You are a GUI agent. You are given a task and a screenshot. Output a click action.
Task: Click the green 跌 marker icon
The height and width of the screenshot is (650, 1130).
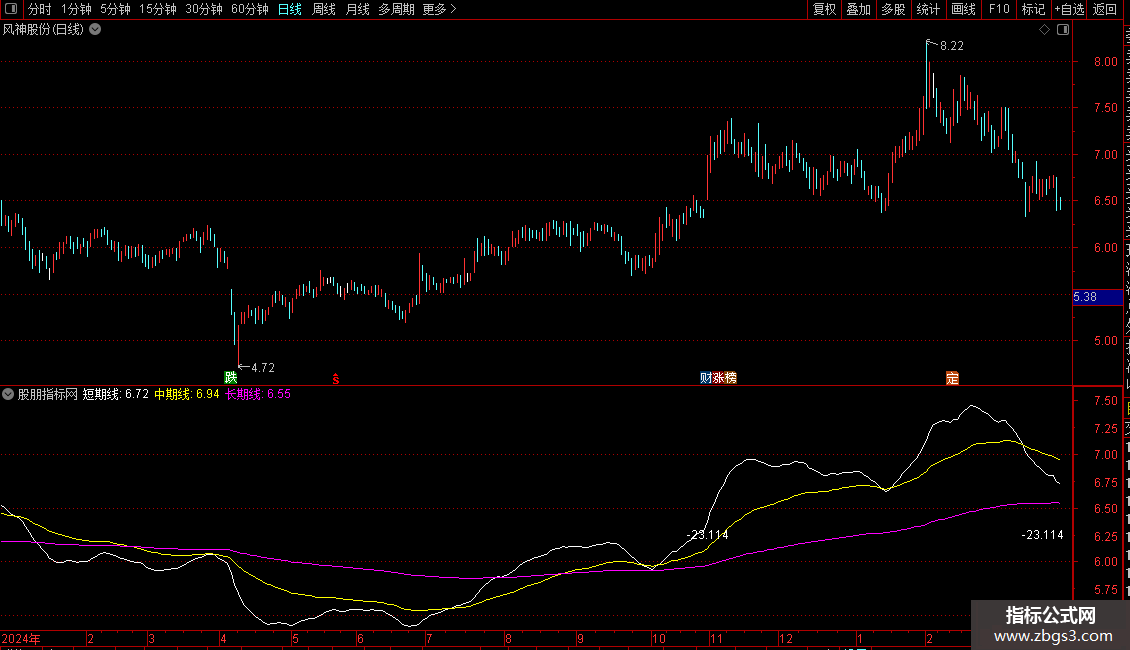point(231,377)
